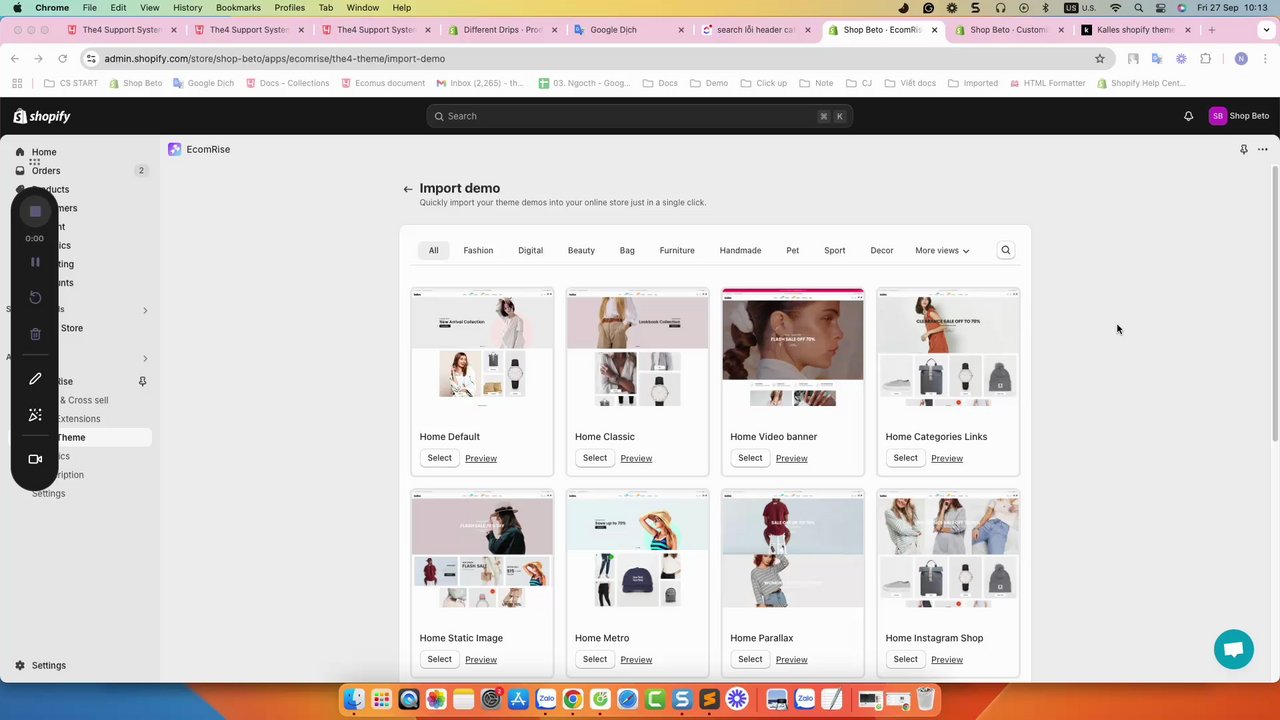Open Safari from the Dock

(627, 699)
